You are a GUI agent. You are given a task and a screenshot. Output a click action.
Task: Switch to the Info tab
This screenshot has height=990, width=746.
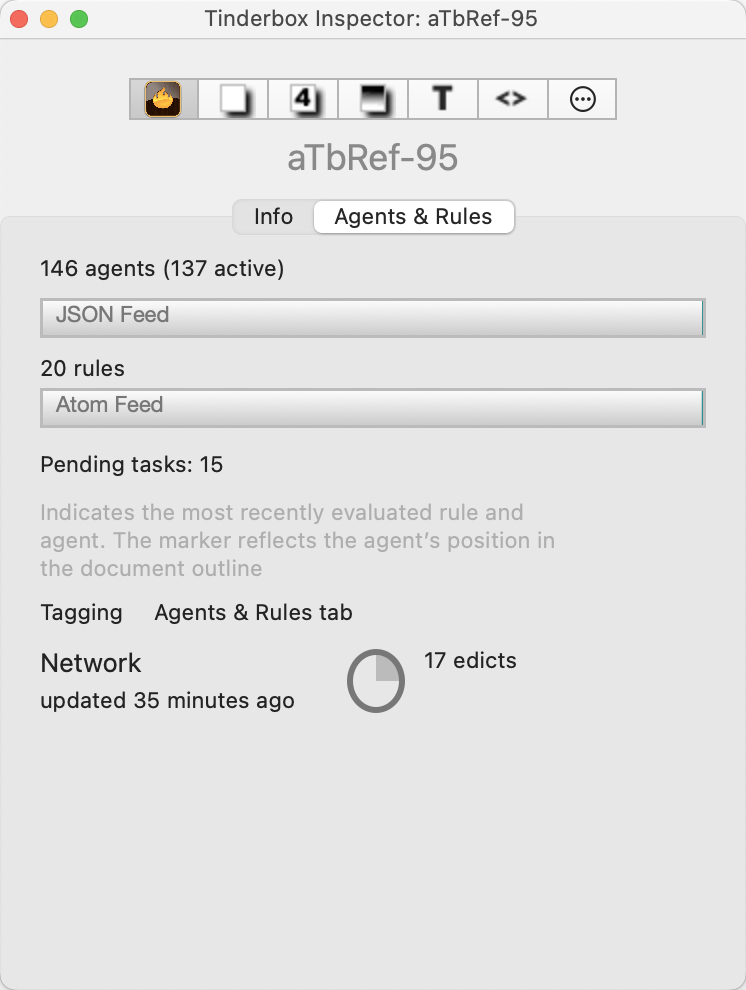(x=273, y=217)
